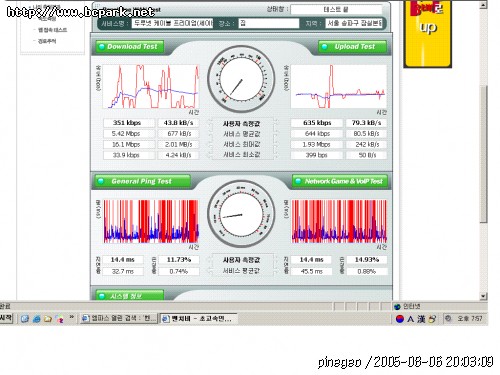Expand quick launch overflow chevron
This screenshot has width=500, height=375.
coord(71,317)
